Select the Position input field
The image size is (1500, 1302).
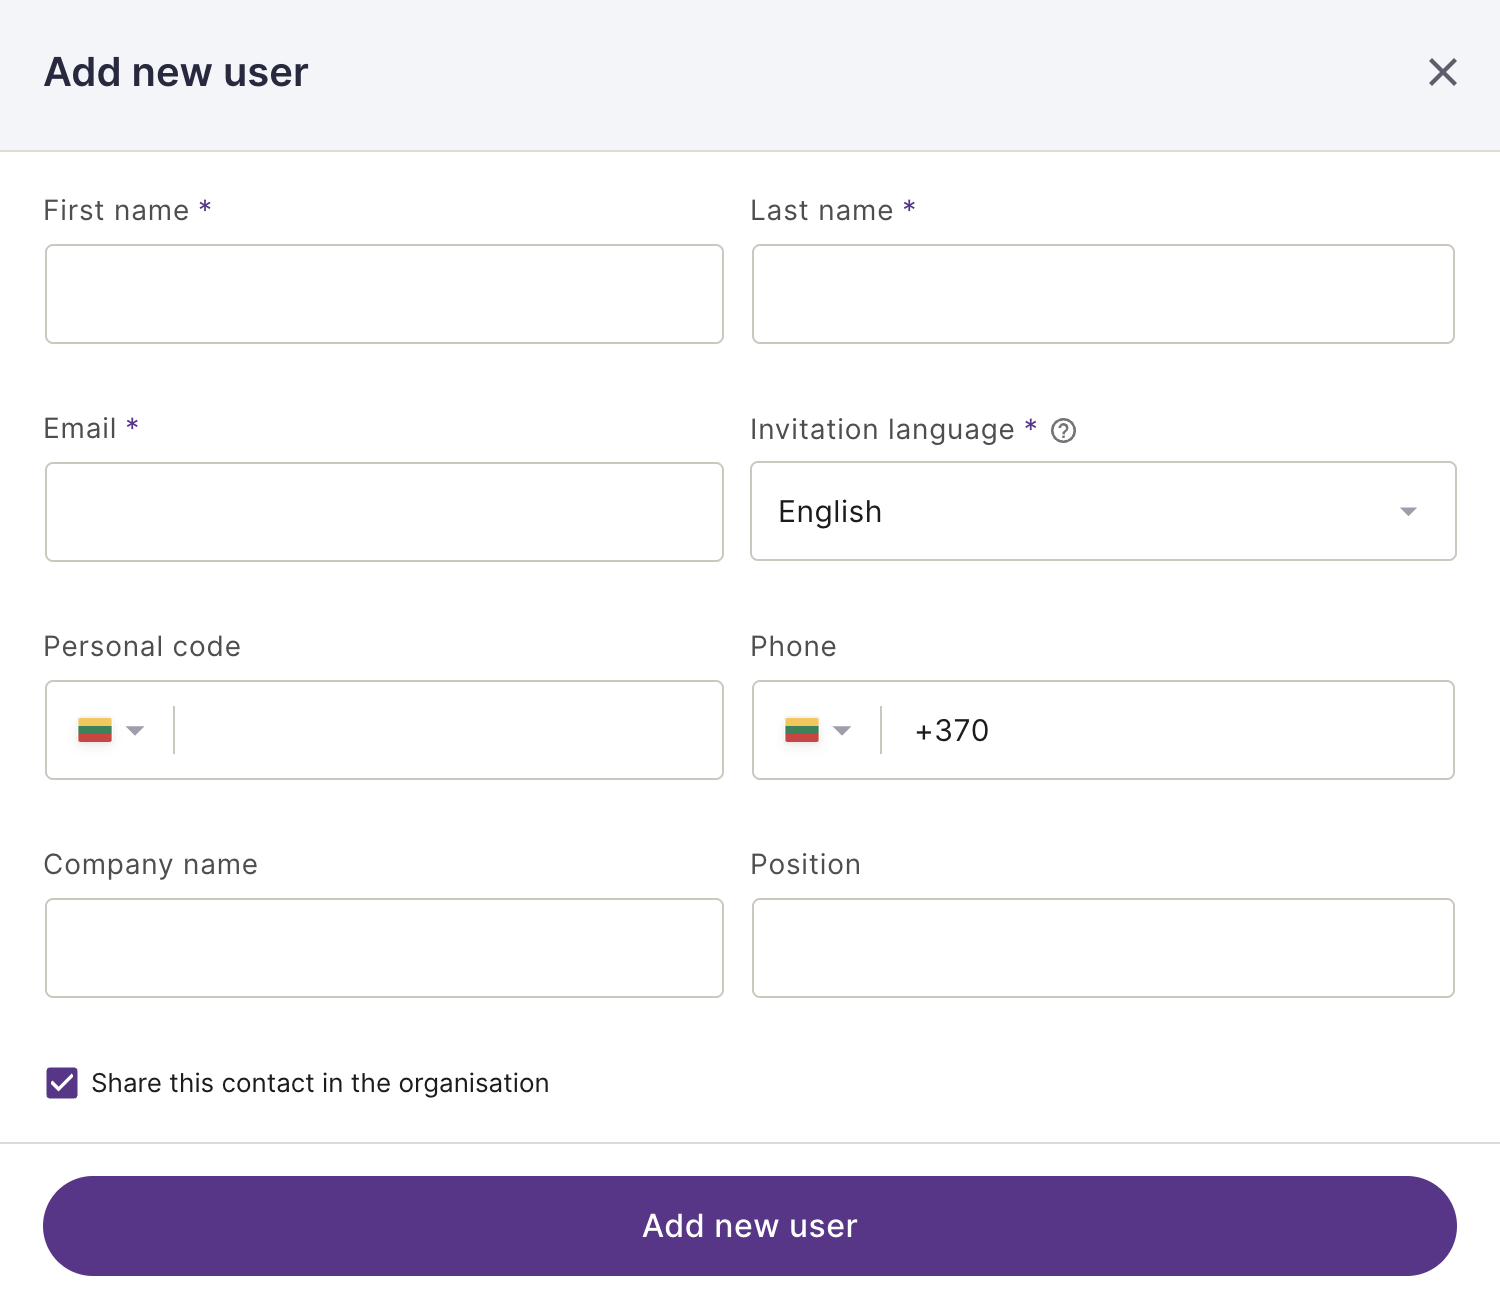[1103, 948]
